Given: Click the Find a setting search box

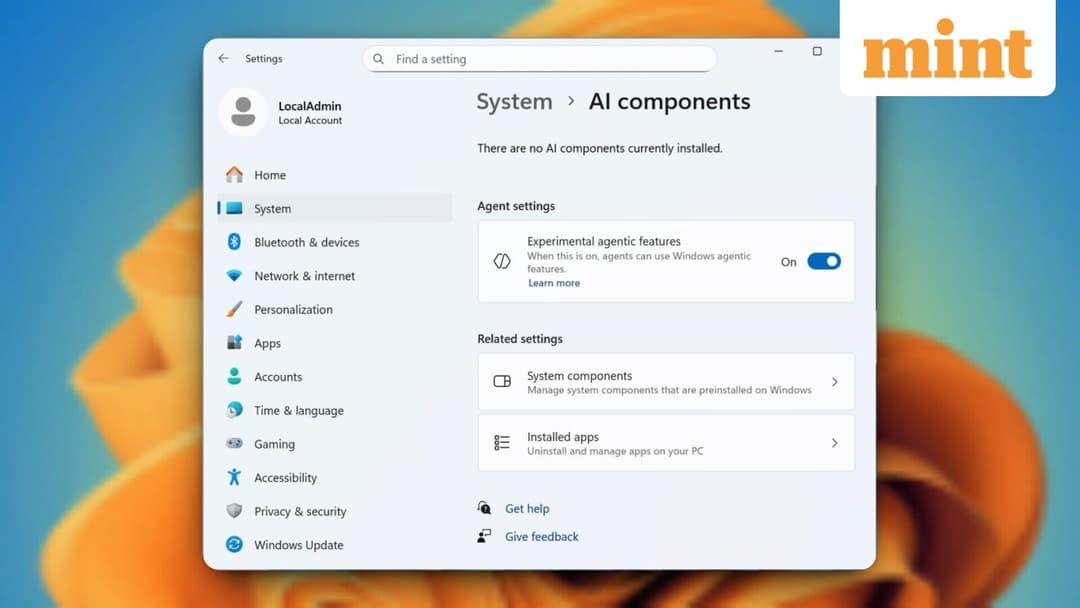Looking at the screenshot, I should (539, 59).
